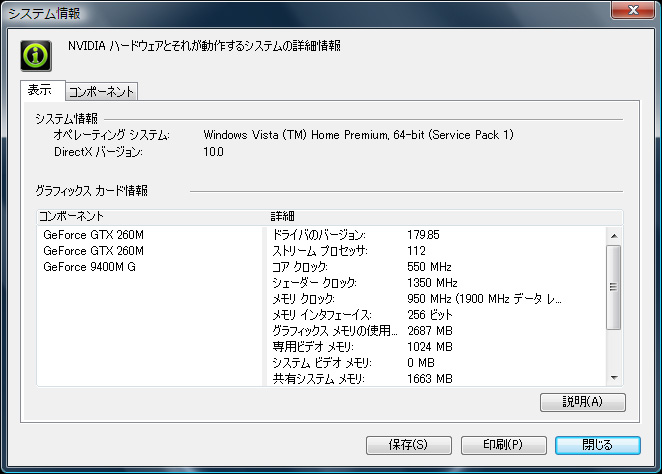Close the システム情報 window with X
This screenshot has height=474, width=662.
(632, 10)
